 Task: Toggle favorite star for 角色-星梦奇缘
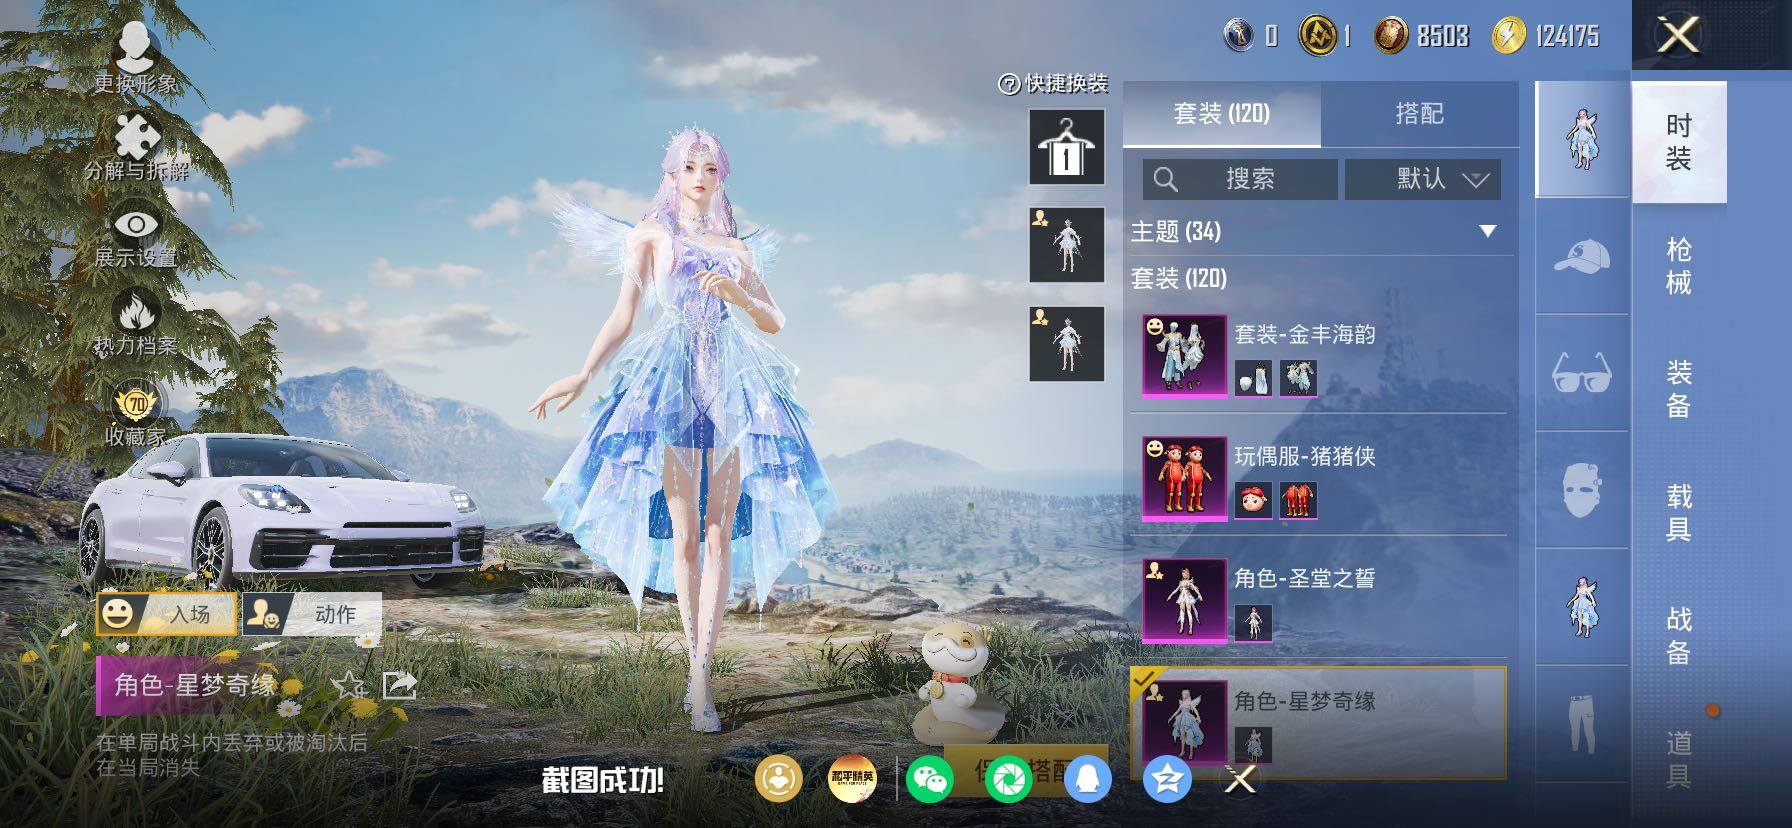[348, 685]
